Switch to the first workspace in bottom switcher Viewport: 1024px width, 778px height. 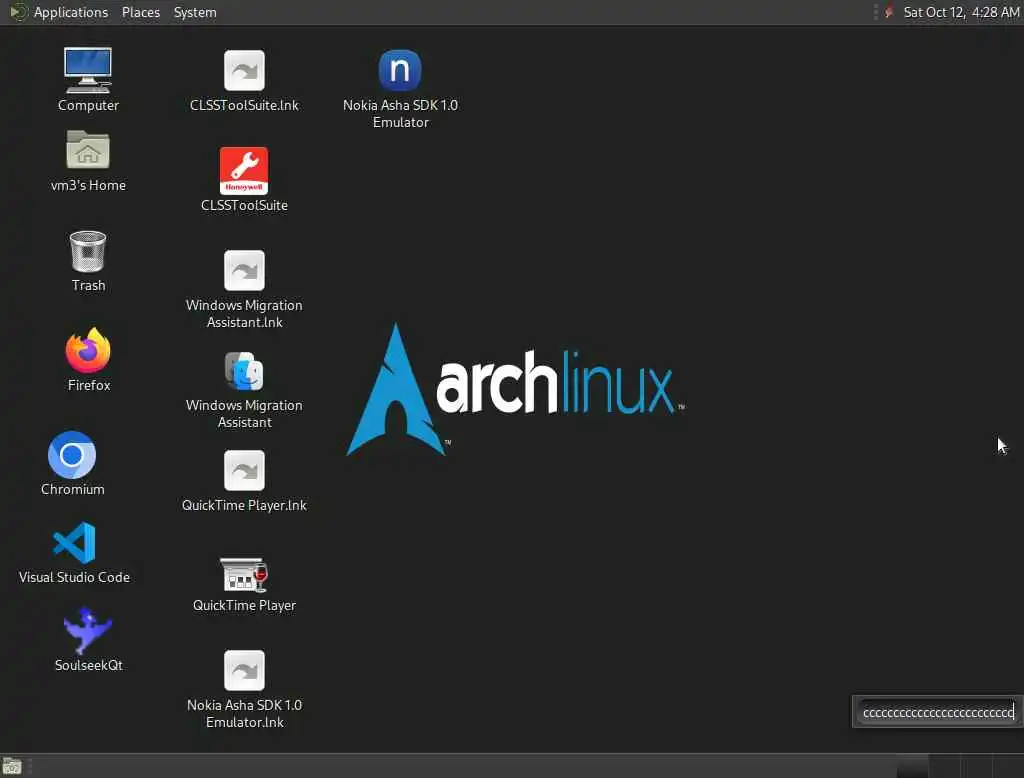coord(912,767)
